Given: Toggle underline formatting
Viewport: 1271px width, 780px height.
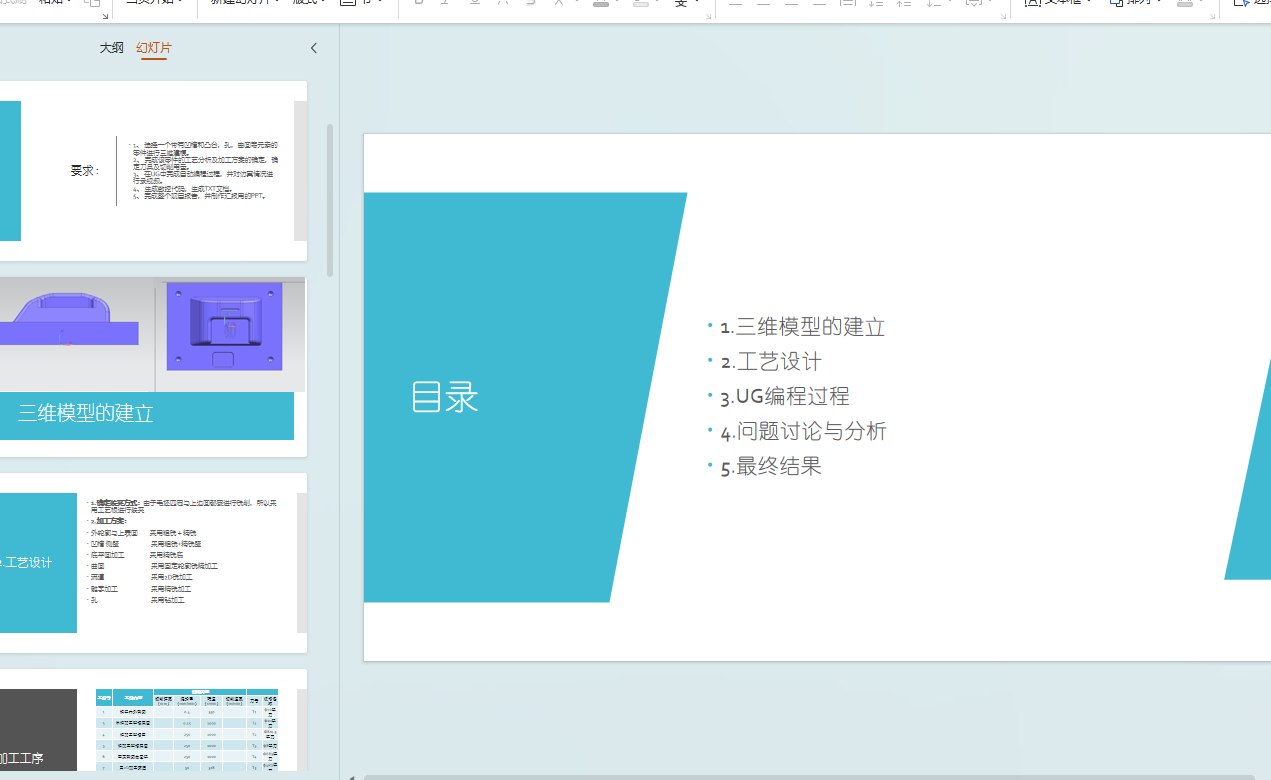Looking at the screenshot, I should (x=475, y=4).
